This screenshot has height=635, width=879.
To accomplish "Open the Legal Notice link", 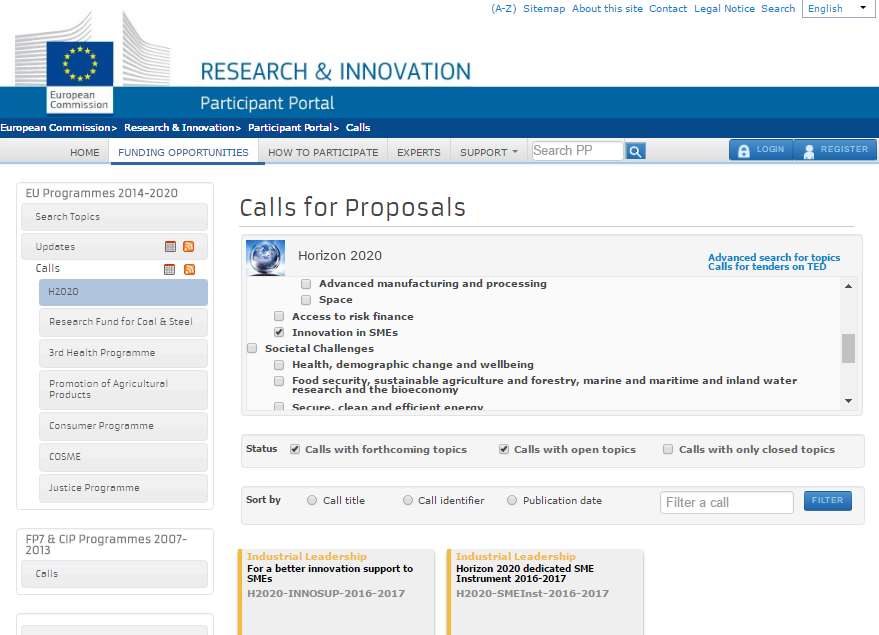I will tap(724, 8).
